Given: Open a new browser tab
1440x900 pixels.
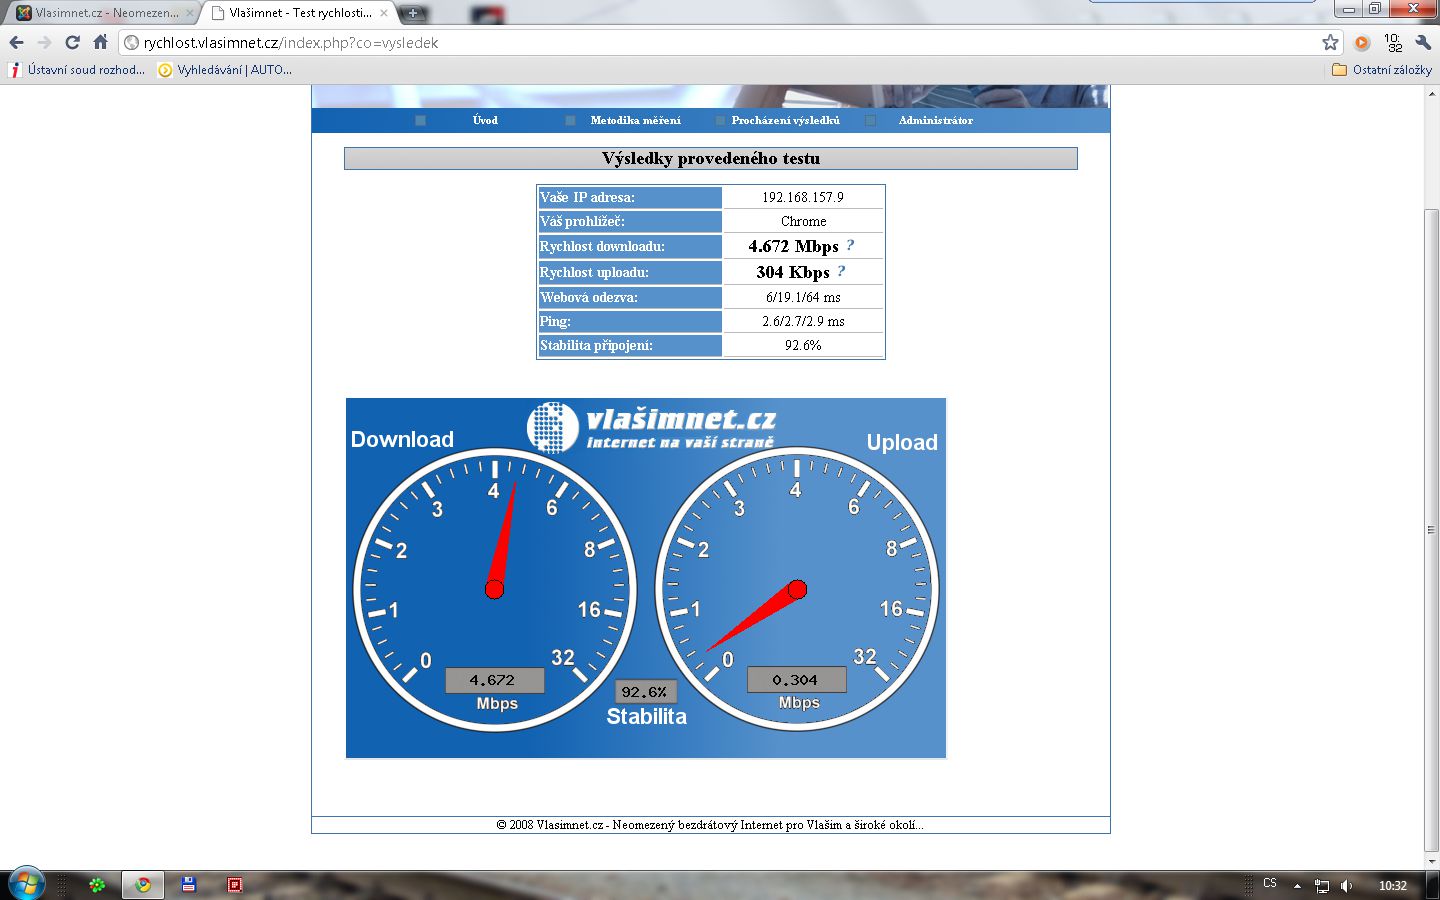Looking at the screenshot, I should tap(413, 13).
